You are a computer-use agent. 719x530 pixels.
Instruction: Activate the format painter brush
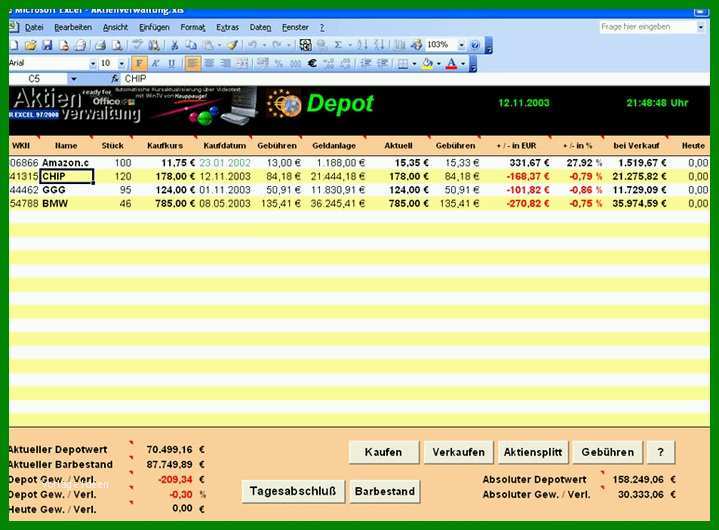click(232, 45)
